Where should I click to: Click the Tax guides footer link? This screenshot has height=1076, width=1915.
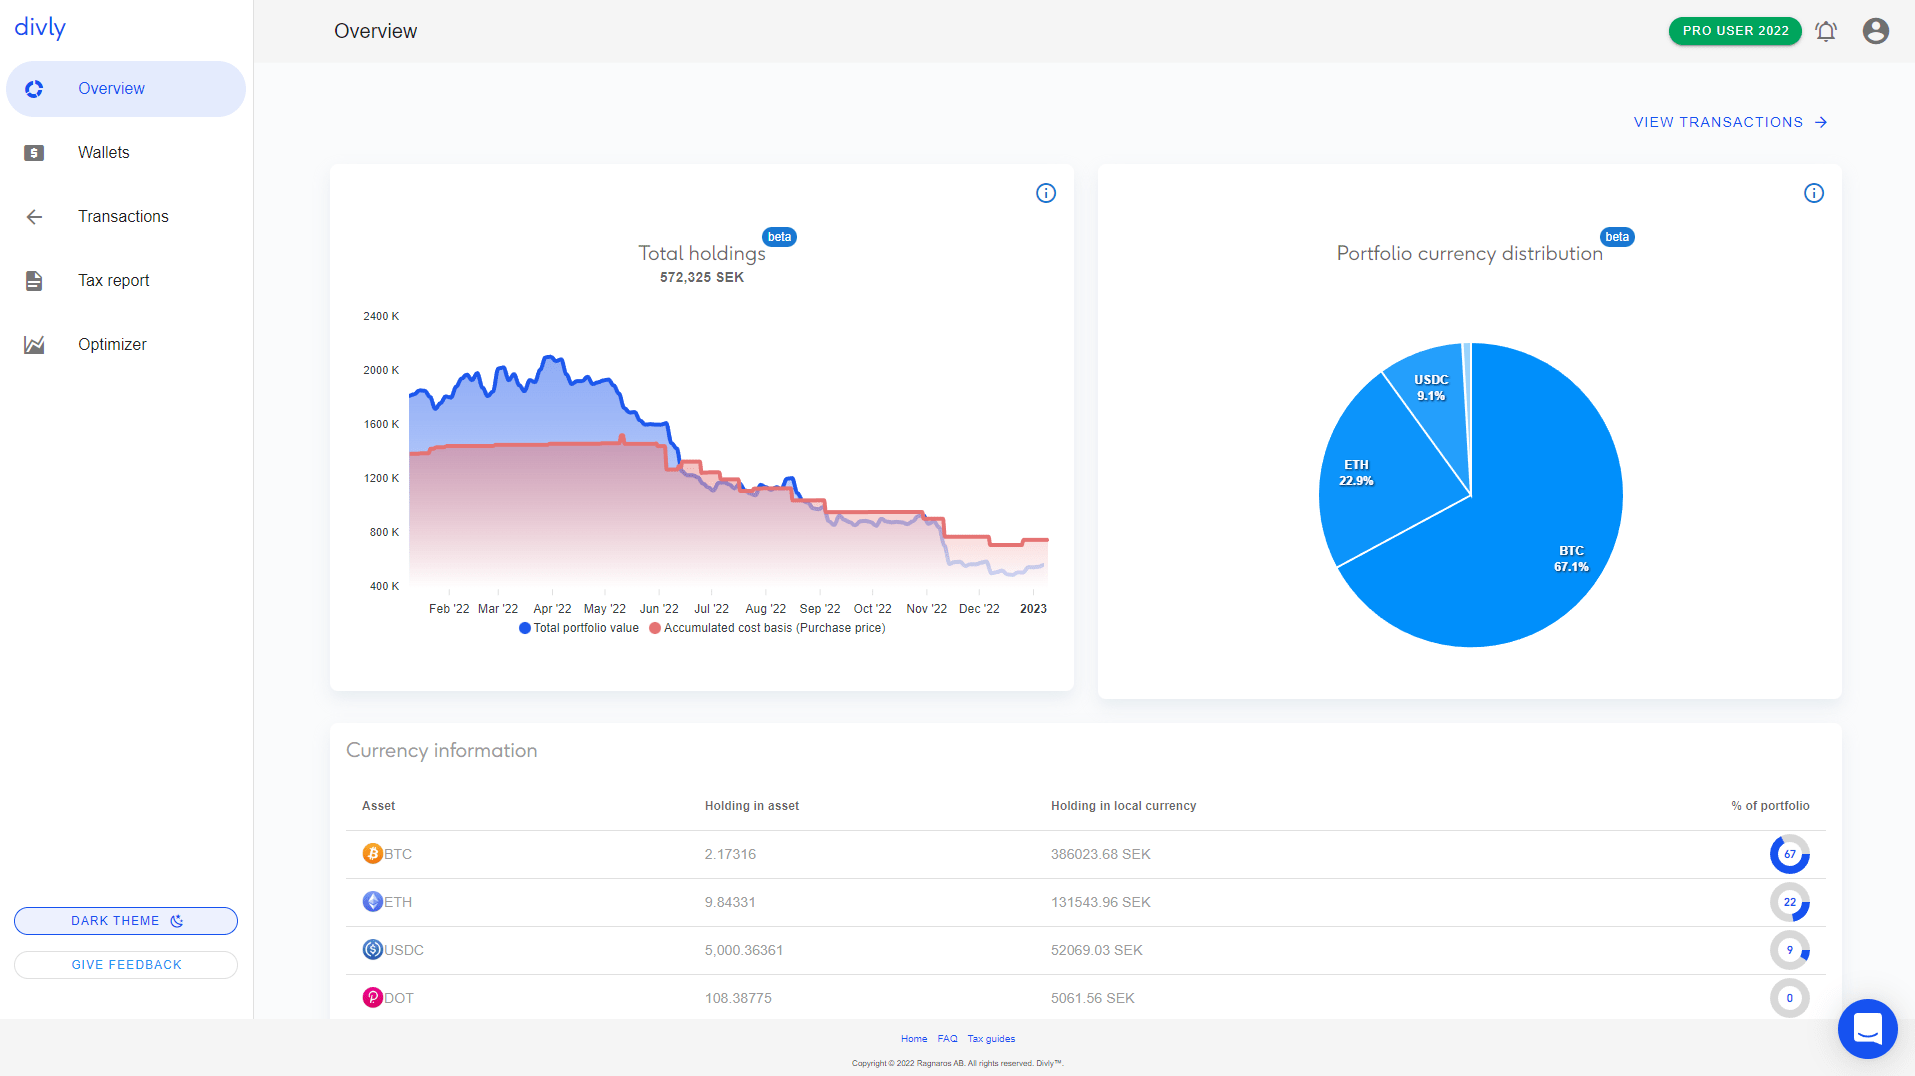[x=991, y=1039]
